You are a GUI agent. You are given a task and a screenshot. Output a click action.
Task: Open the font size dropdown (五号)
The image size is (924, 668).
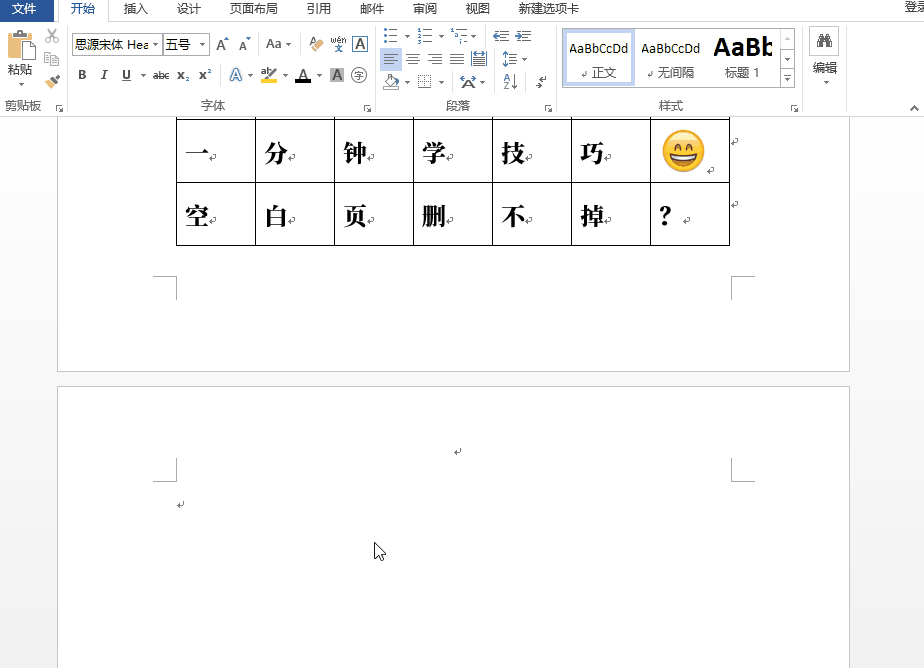(x=202, y=44)
